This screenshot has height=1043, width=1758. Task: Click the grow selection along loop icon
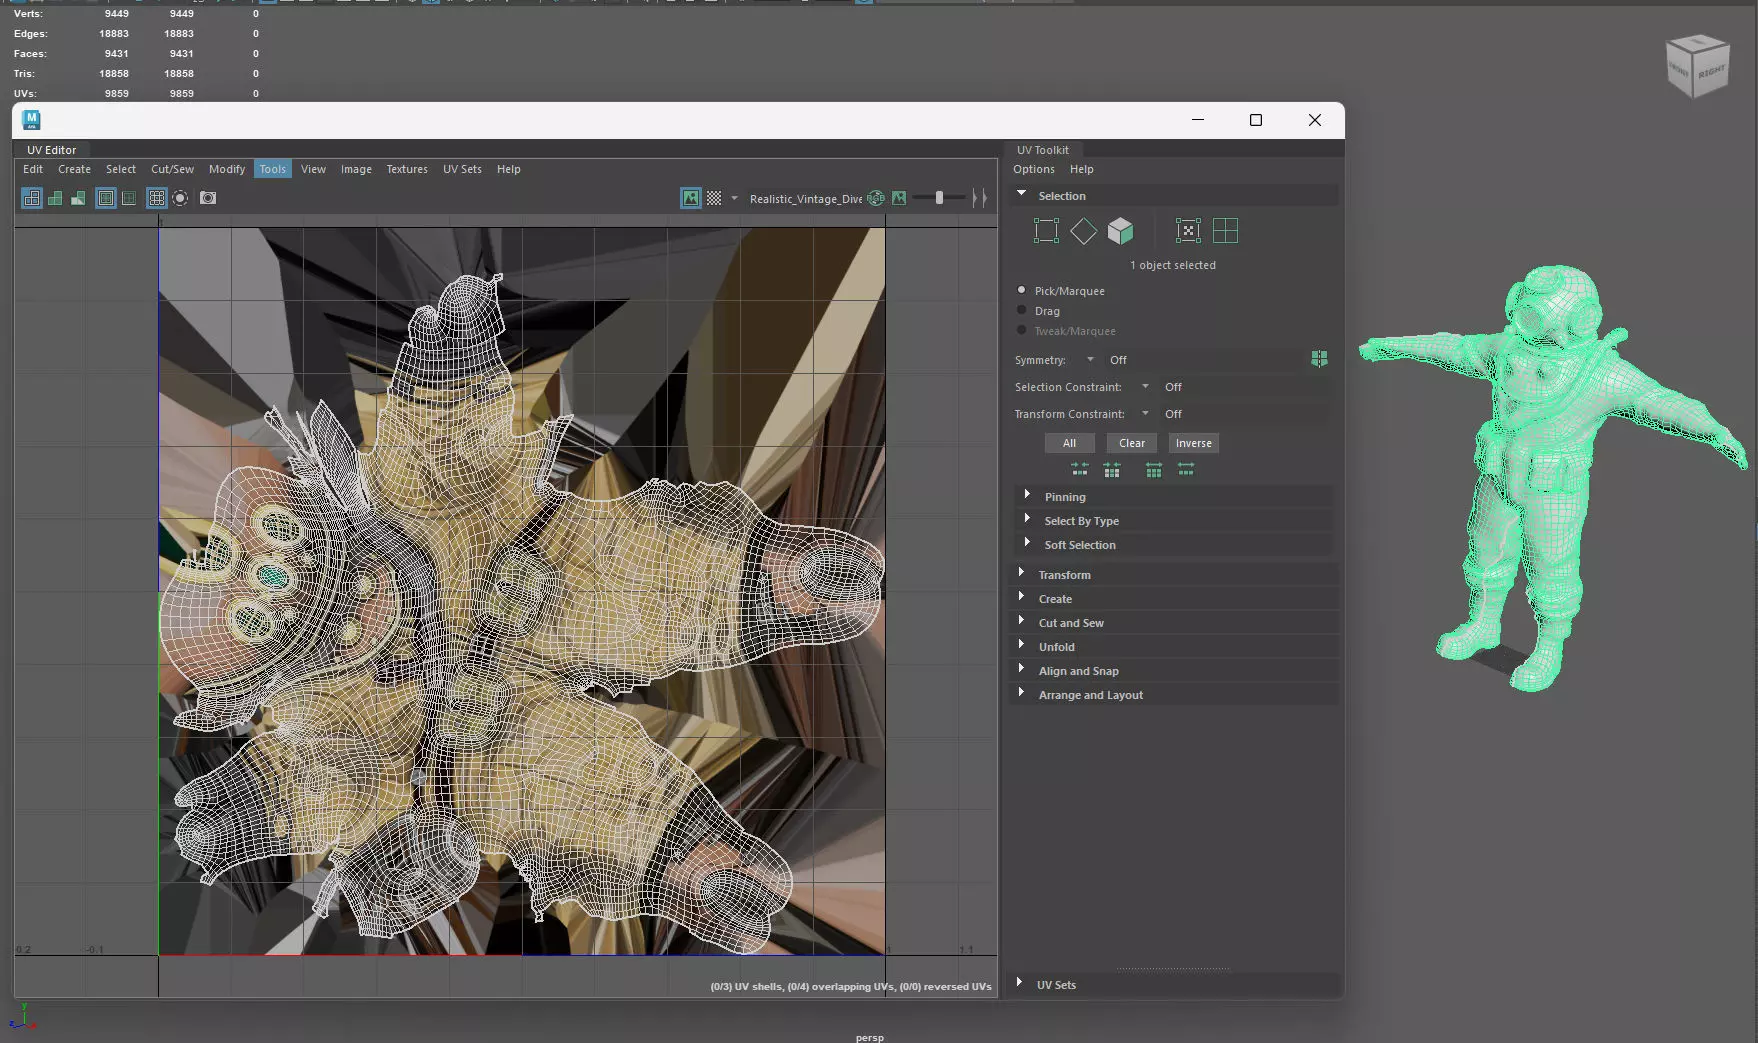(x=1186, y=470)
